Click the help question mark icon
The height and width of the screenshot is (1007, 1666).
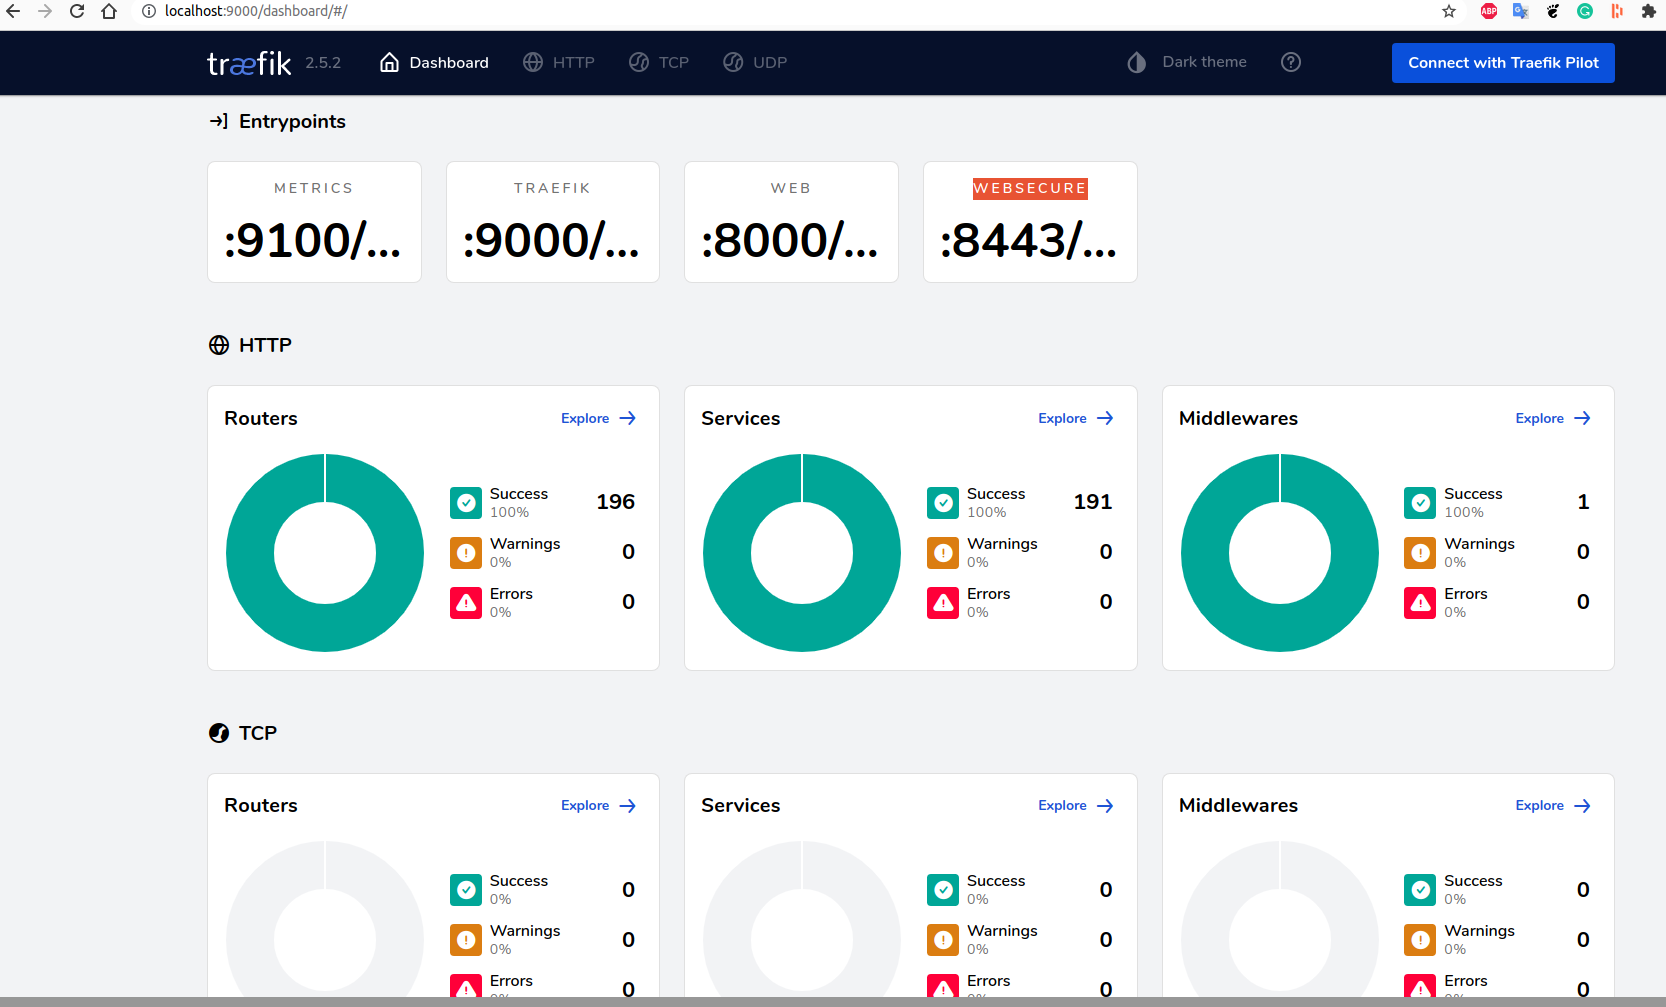[1290, 62]
